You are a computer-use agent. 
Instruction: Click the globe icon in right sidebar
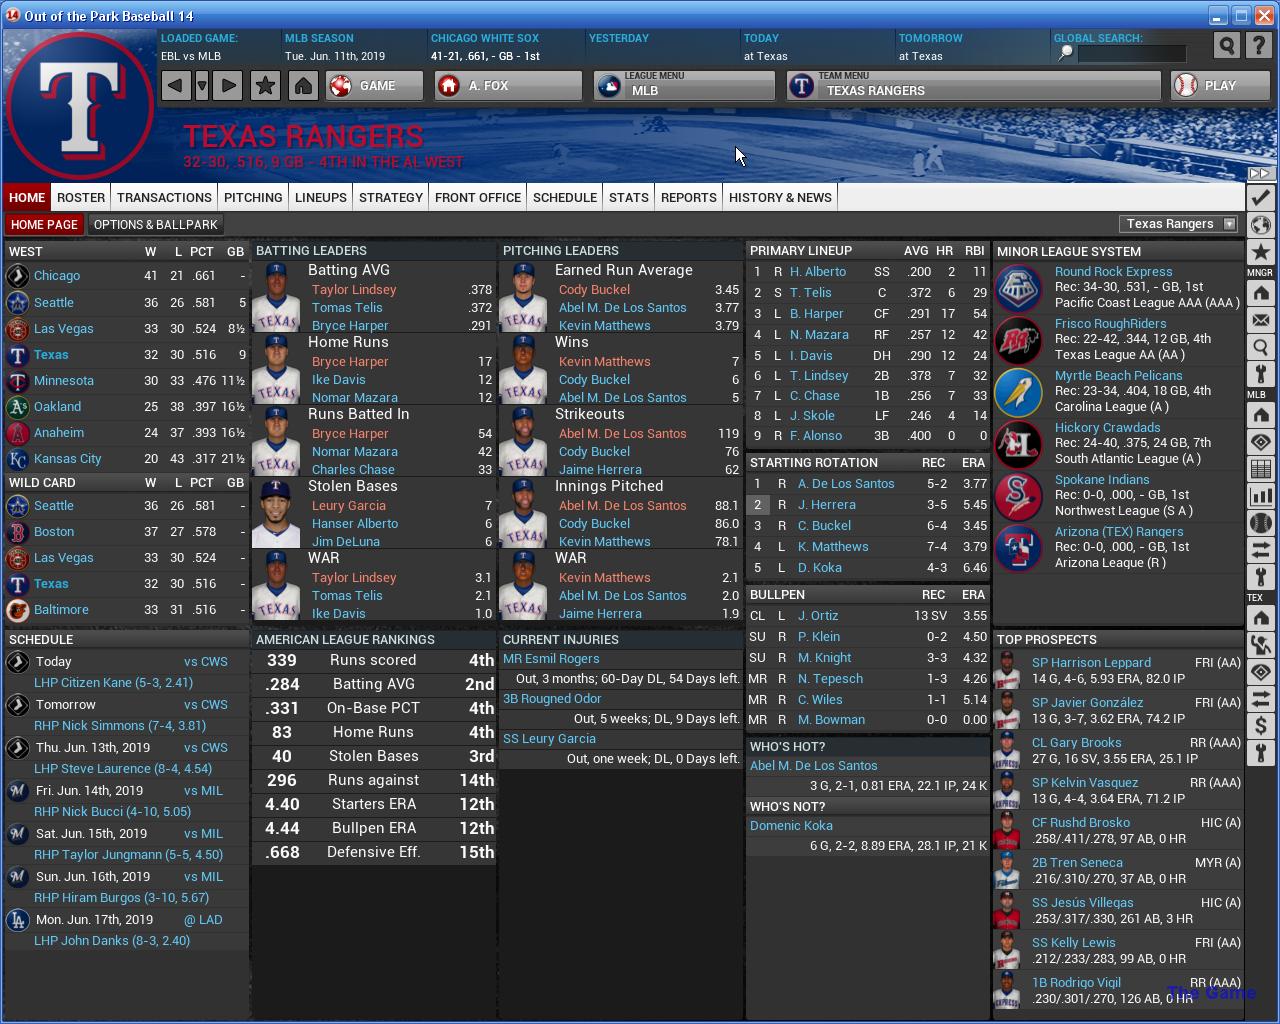(x=1260, y=225)
